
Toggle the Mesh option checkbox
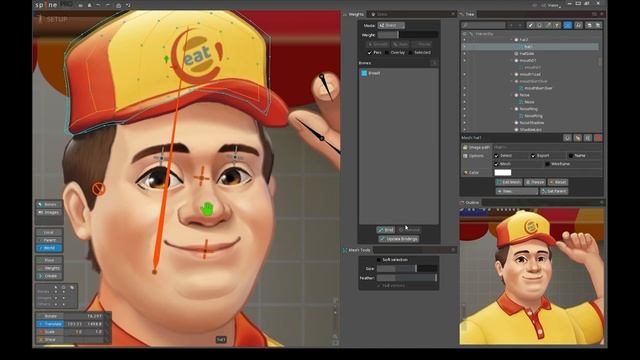pos(496,164)
